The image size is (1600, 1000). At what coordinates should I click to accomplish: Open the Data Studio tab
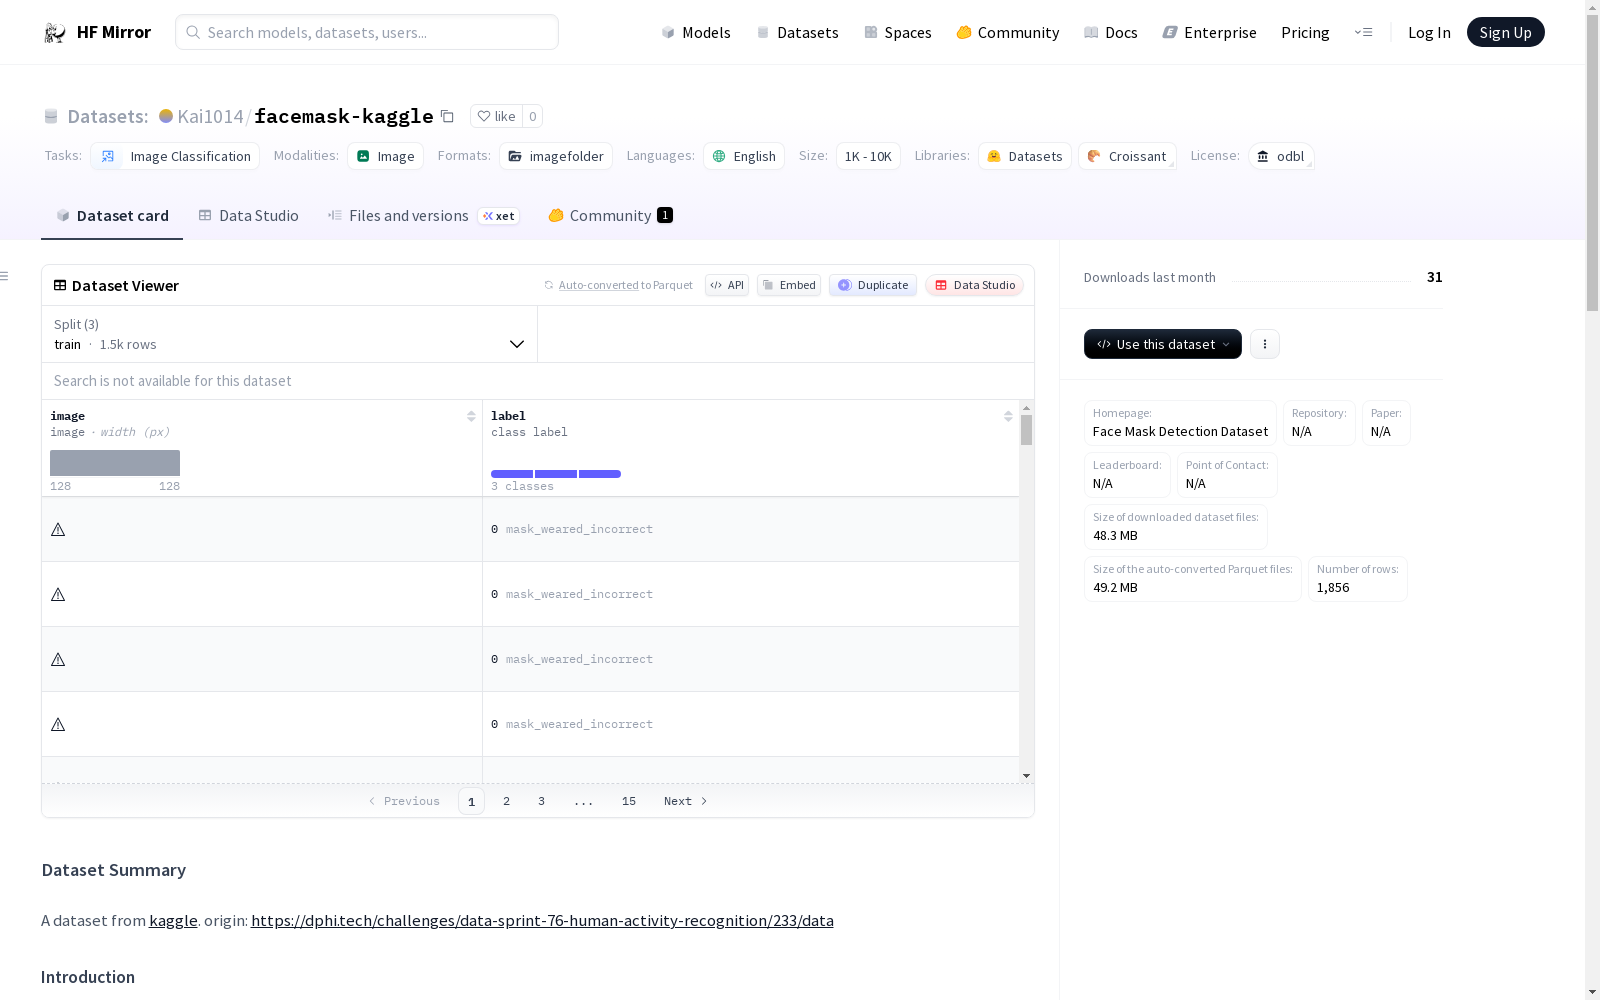pyautogui.click(x=248, y=216)
